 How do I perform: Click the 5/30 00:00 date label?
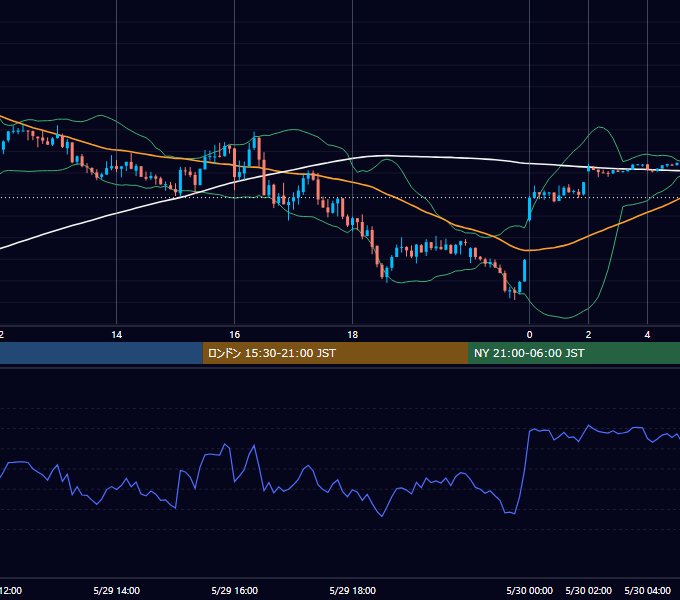pyautogui.click(x=530, y=590)
